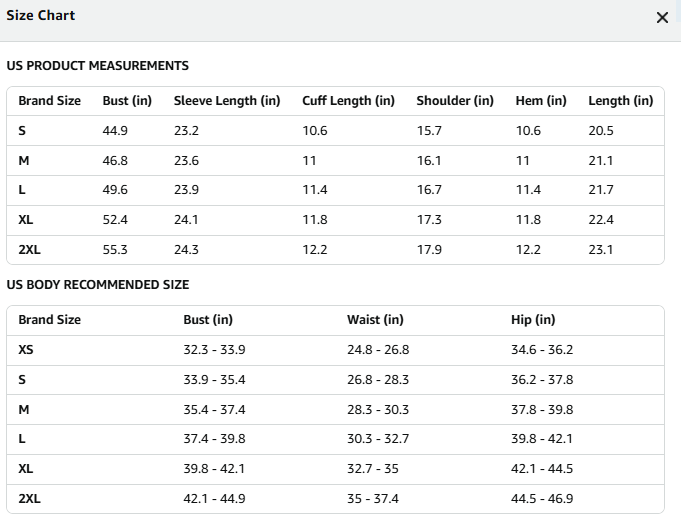Image resolution: width=681 pixels, height=532 pixels.
Task: Click the hip range 44.5 - 46.9
Action: (542, 499)
